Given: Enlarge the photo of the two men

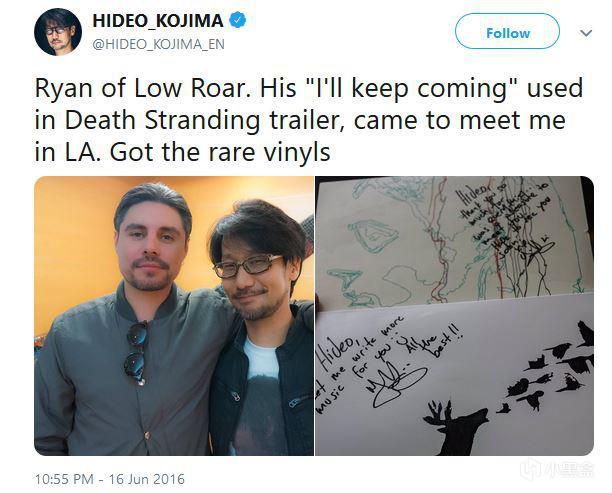Looking at the screenshot, I should (174, 316).
